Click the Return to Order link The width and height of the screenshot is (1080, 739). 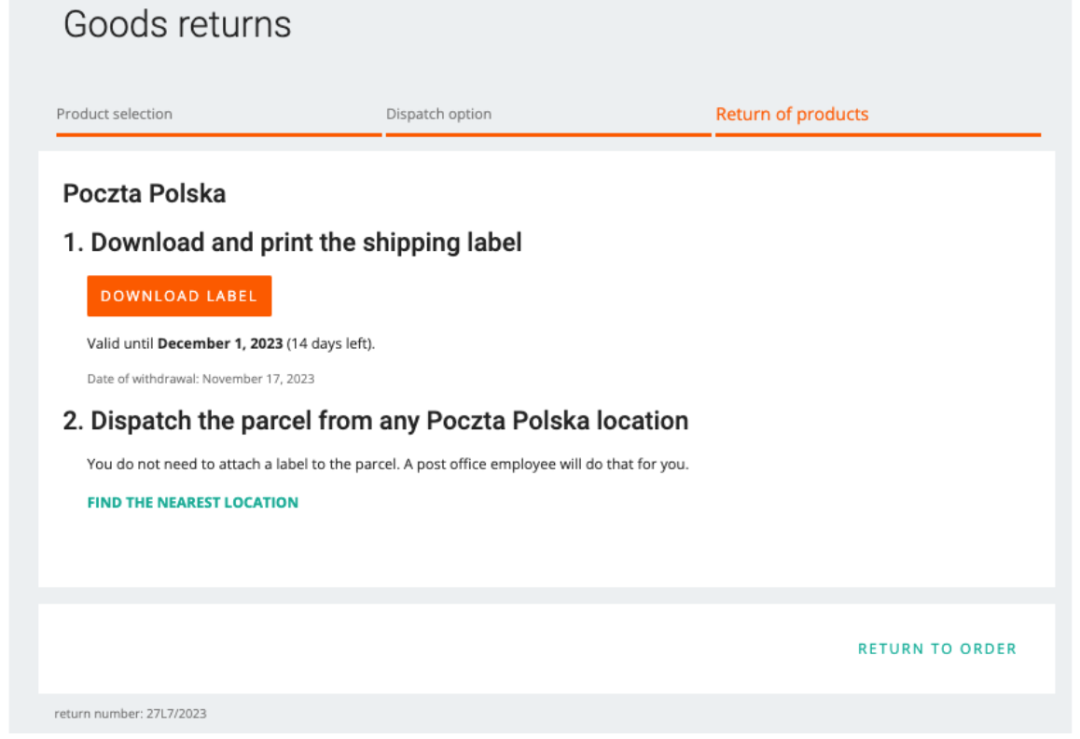(x=937, y=649)
